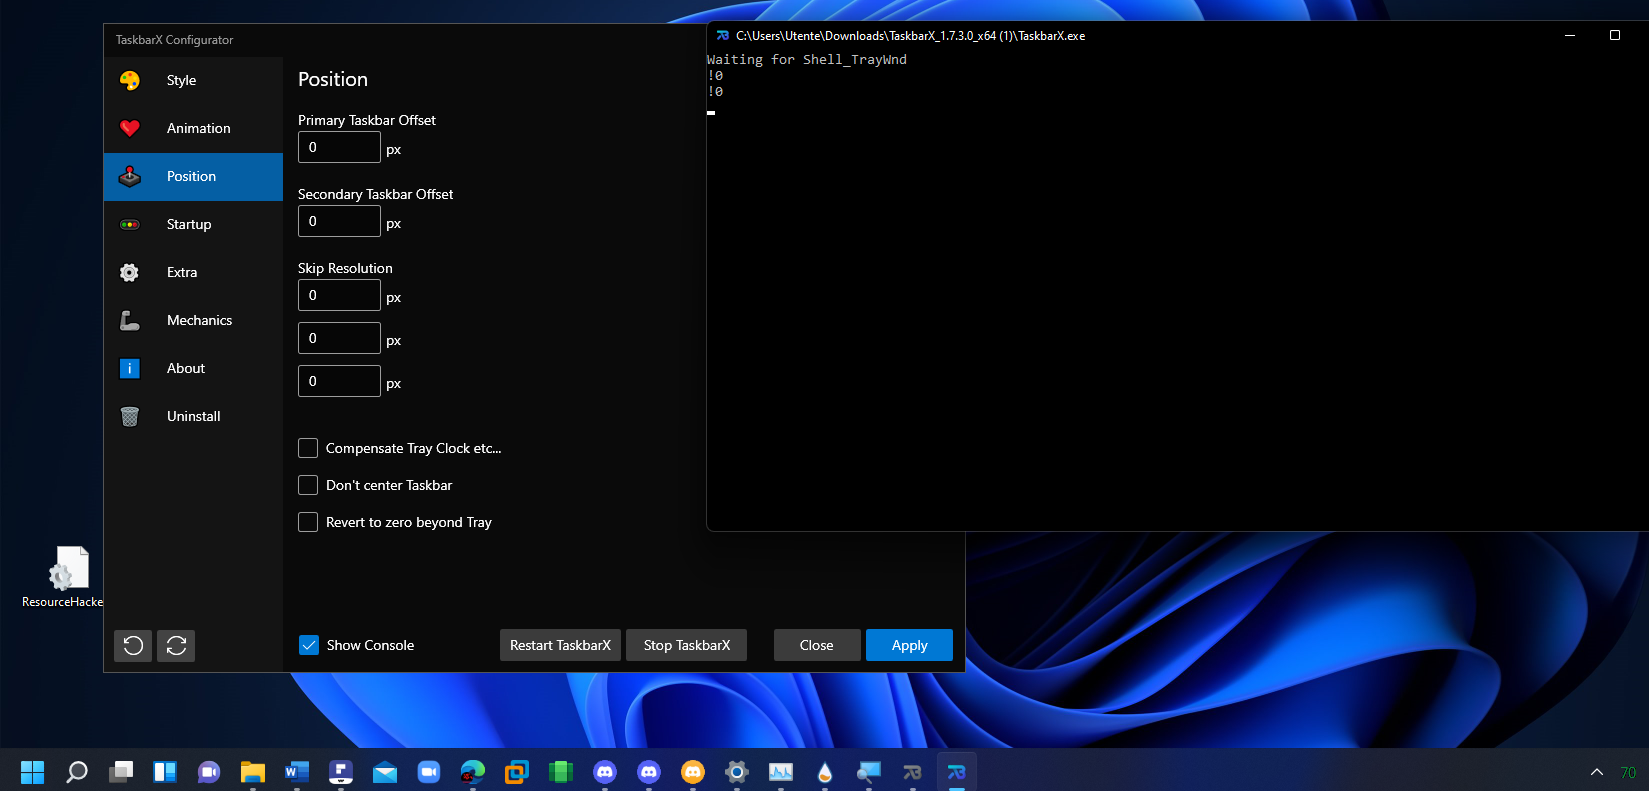1649x791 pixels.
Task: Click the refresh circular arrows icon button
Action: 176,646
